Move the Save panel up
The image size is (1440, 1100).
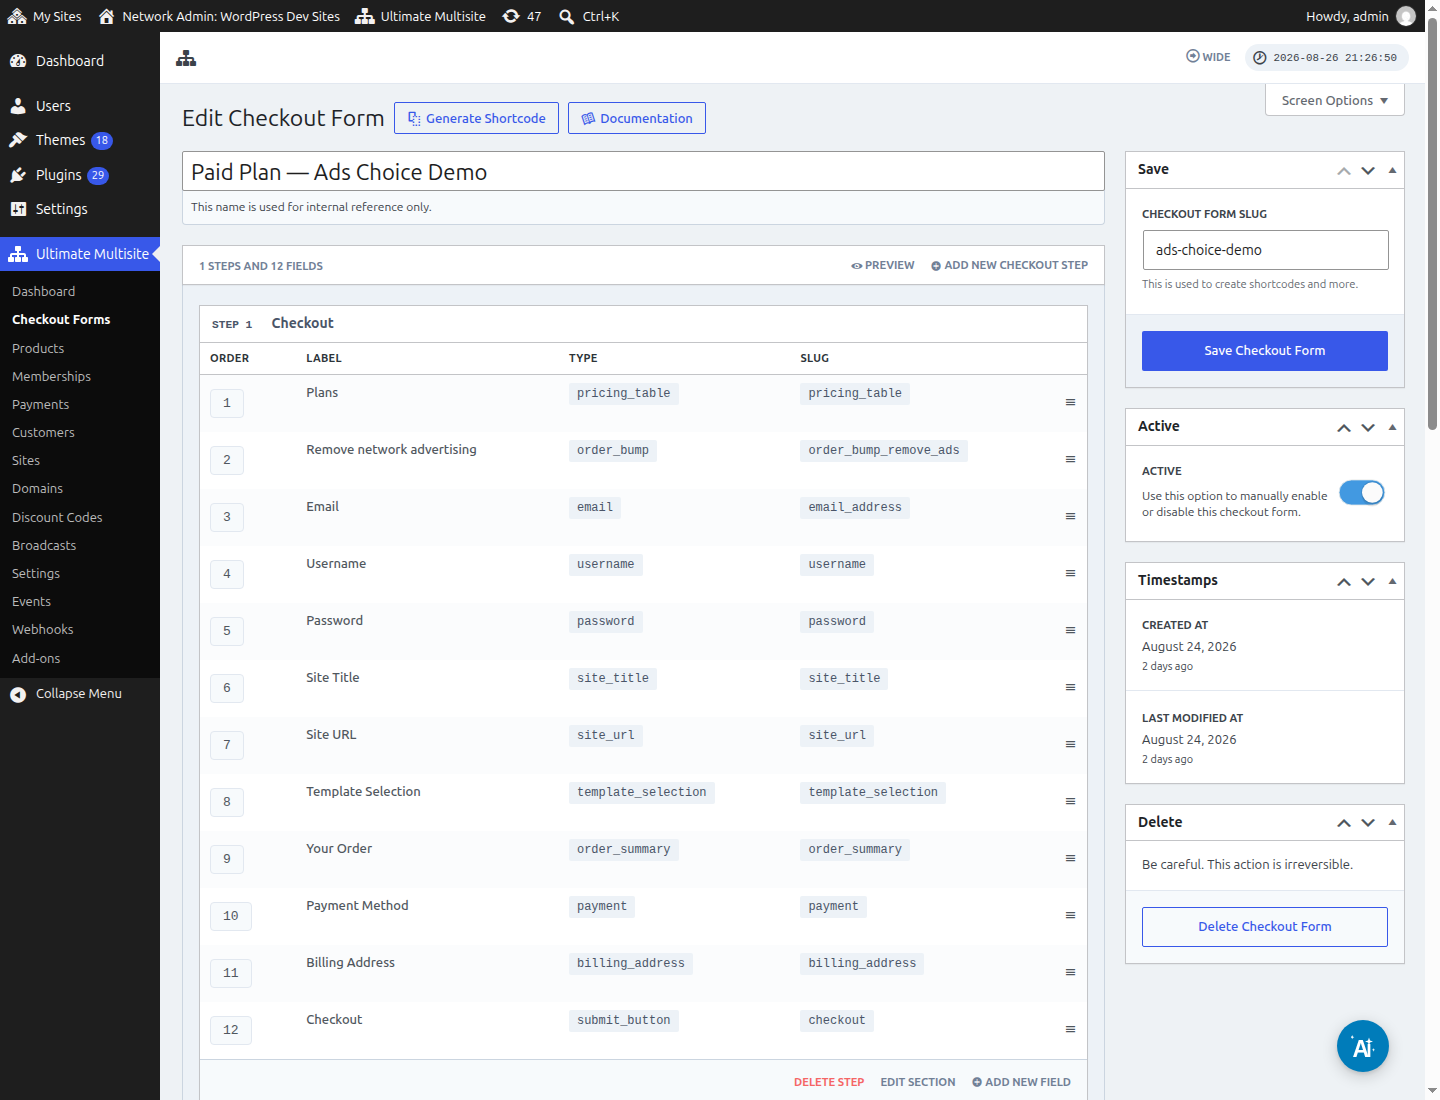1344,171
